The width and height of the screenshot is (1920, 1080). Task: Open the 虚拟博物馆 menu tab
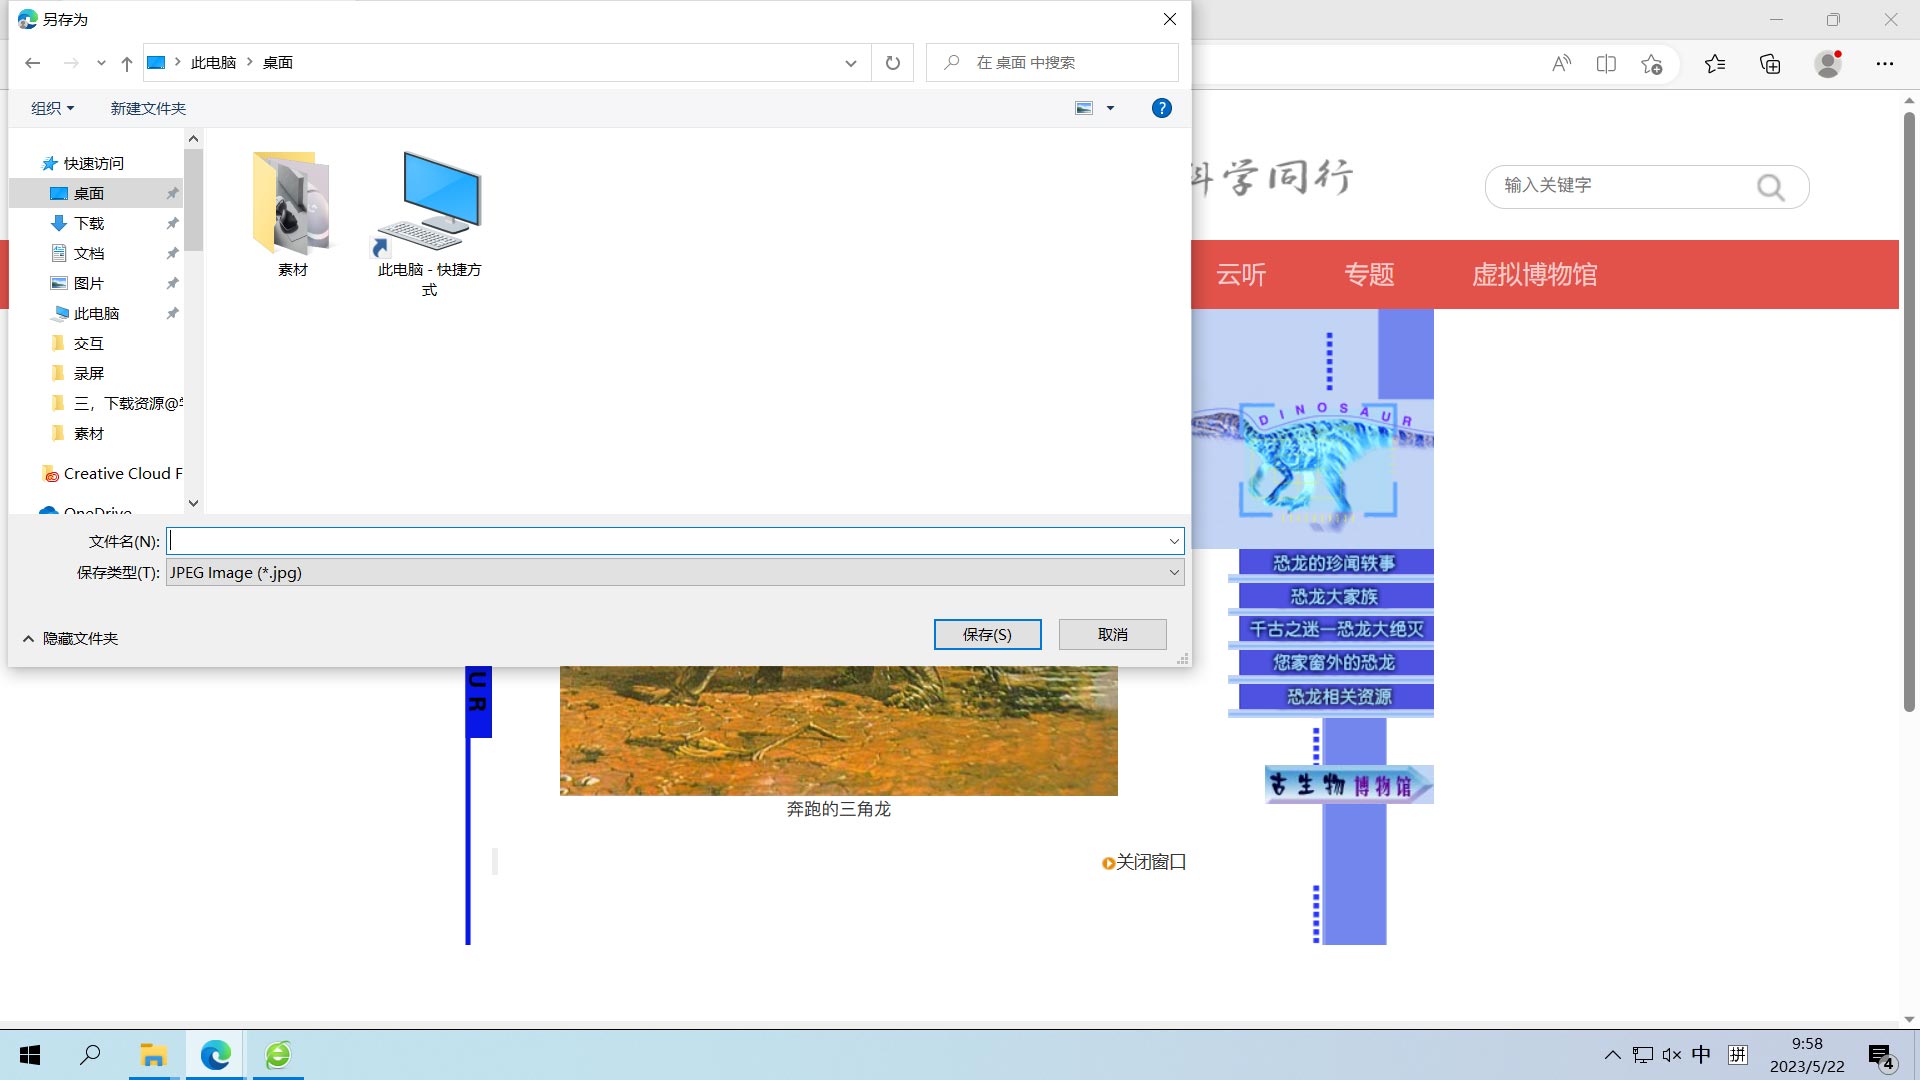pyautogui.click(x=1534, y=274)
